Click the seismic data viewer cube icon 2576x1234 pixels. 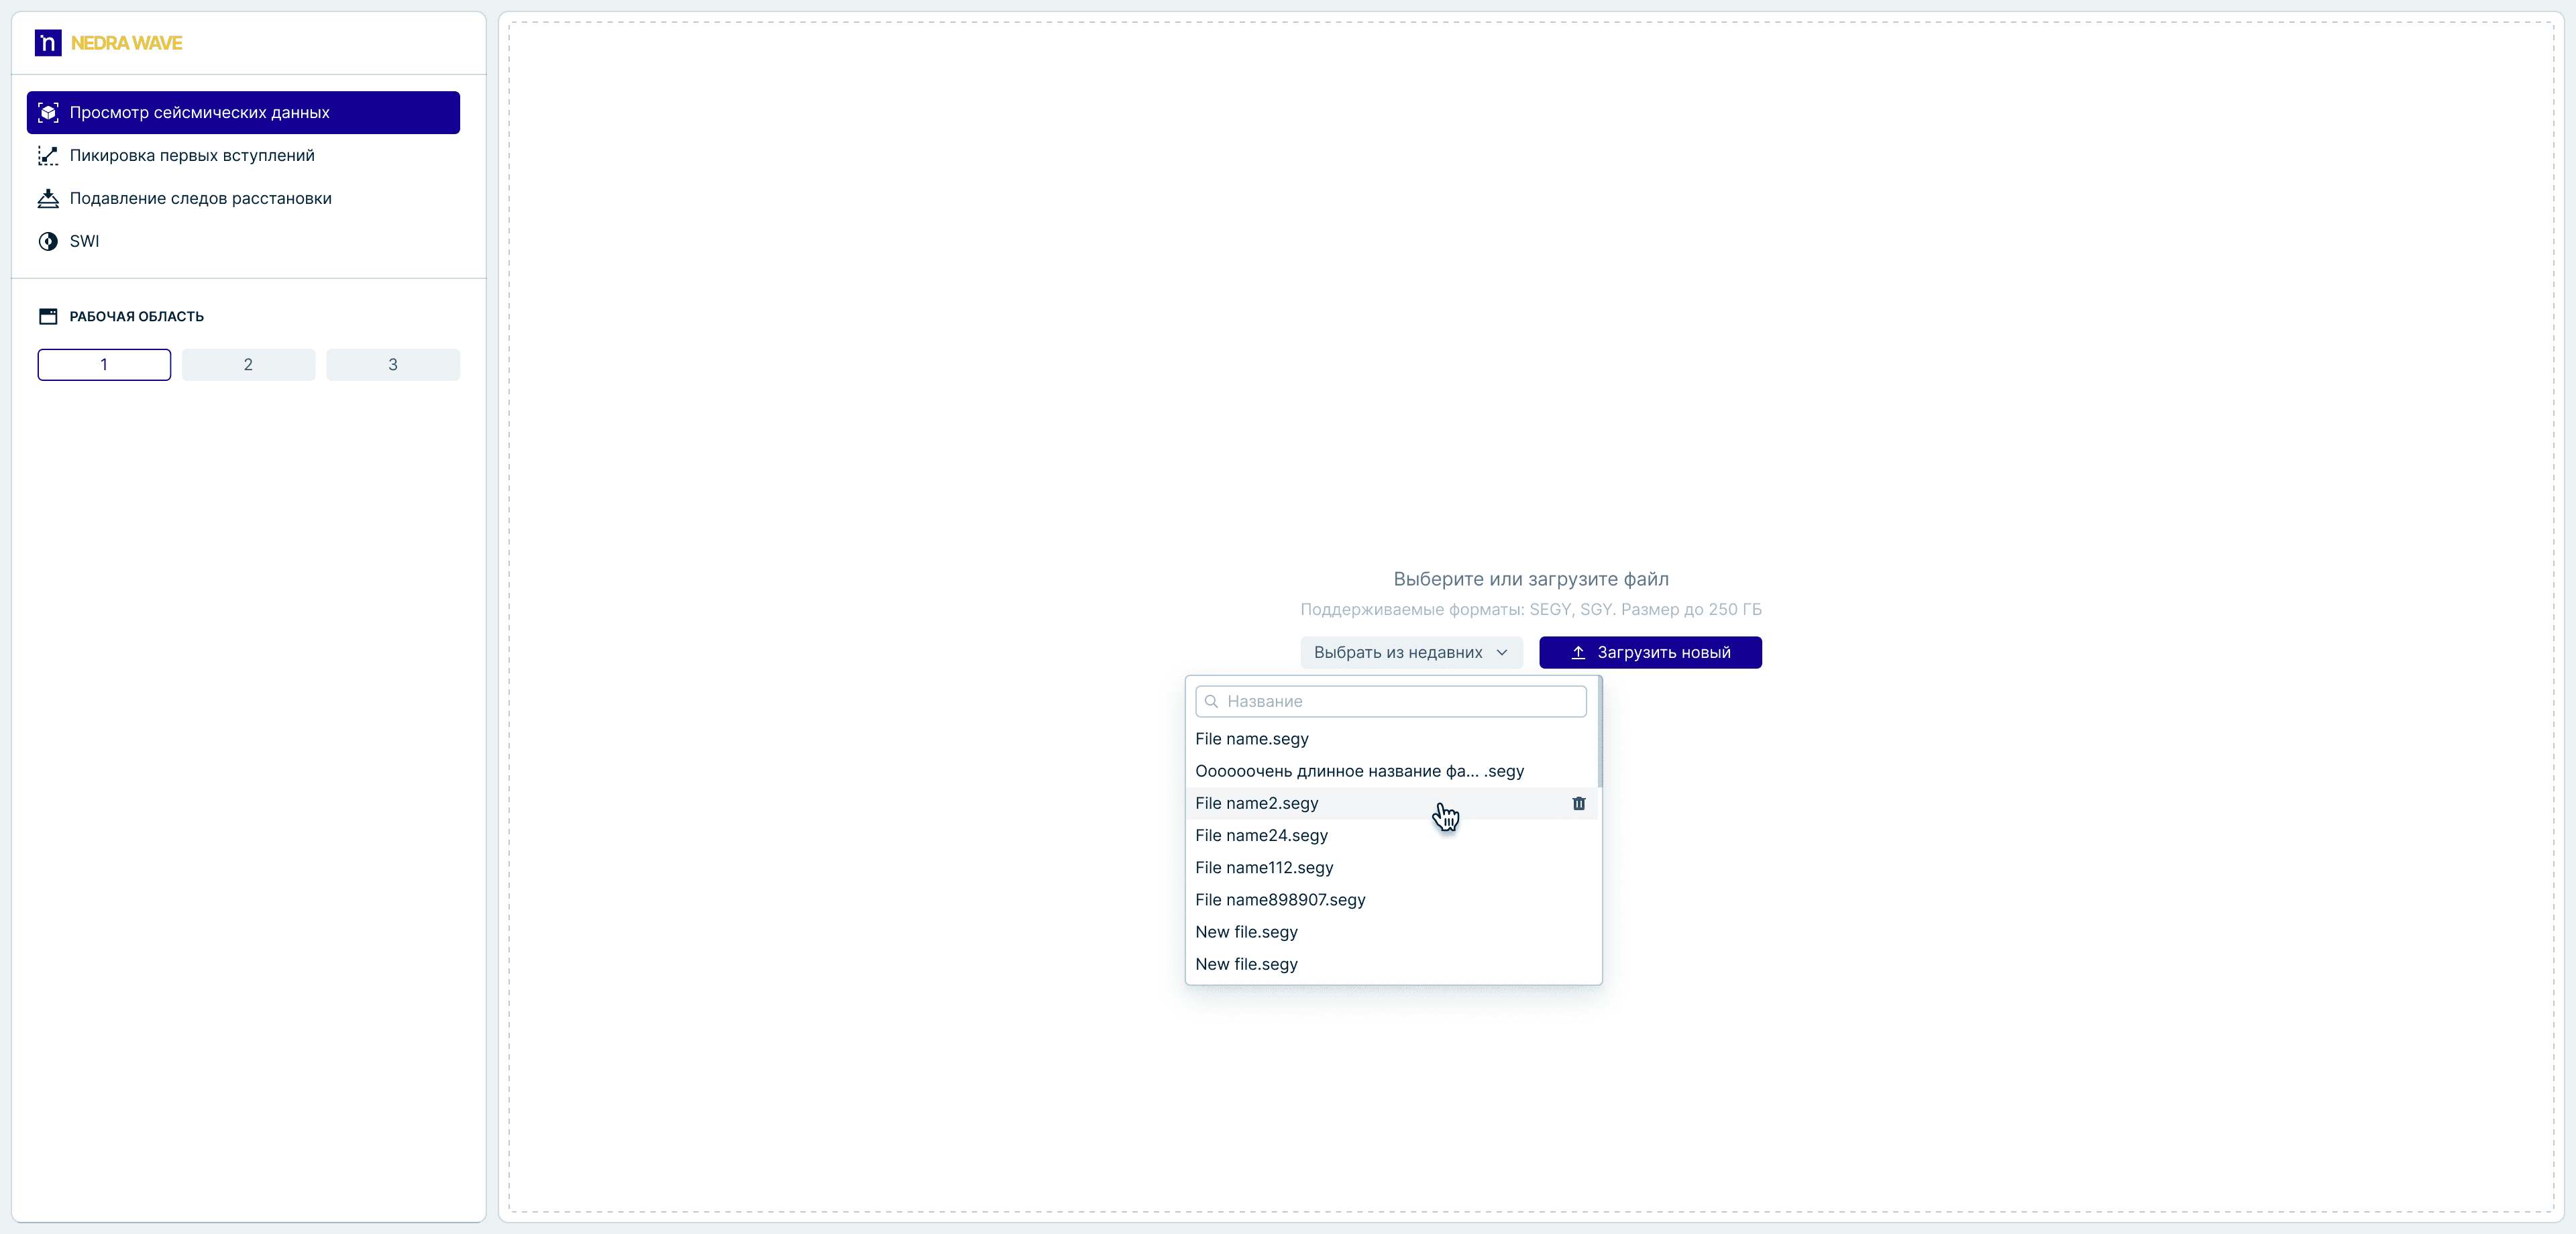coord(48,112)
